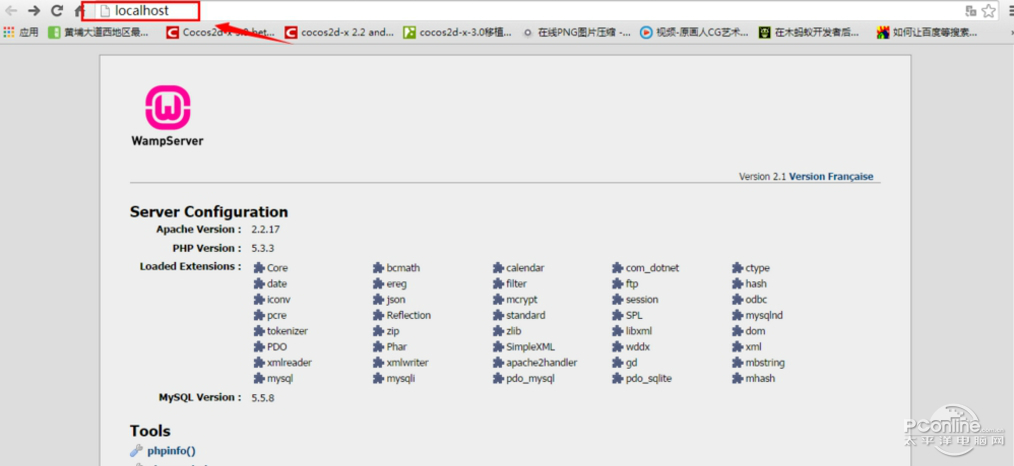The height and width of the screenshot is (466, 1014).
Task: Open the 视频-原画人CG艺术... bookmark
Action: click(x=695, y=32)
